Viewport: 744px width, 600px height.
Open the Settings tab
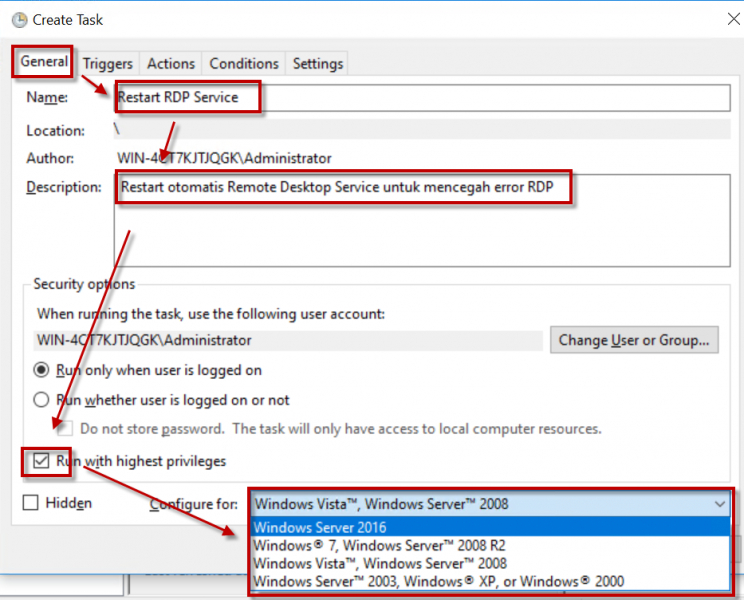318,63
